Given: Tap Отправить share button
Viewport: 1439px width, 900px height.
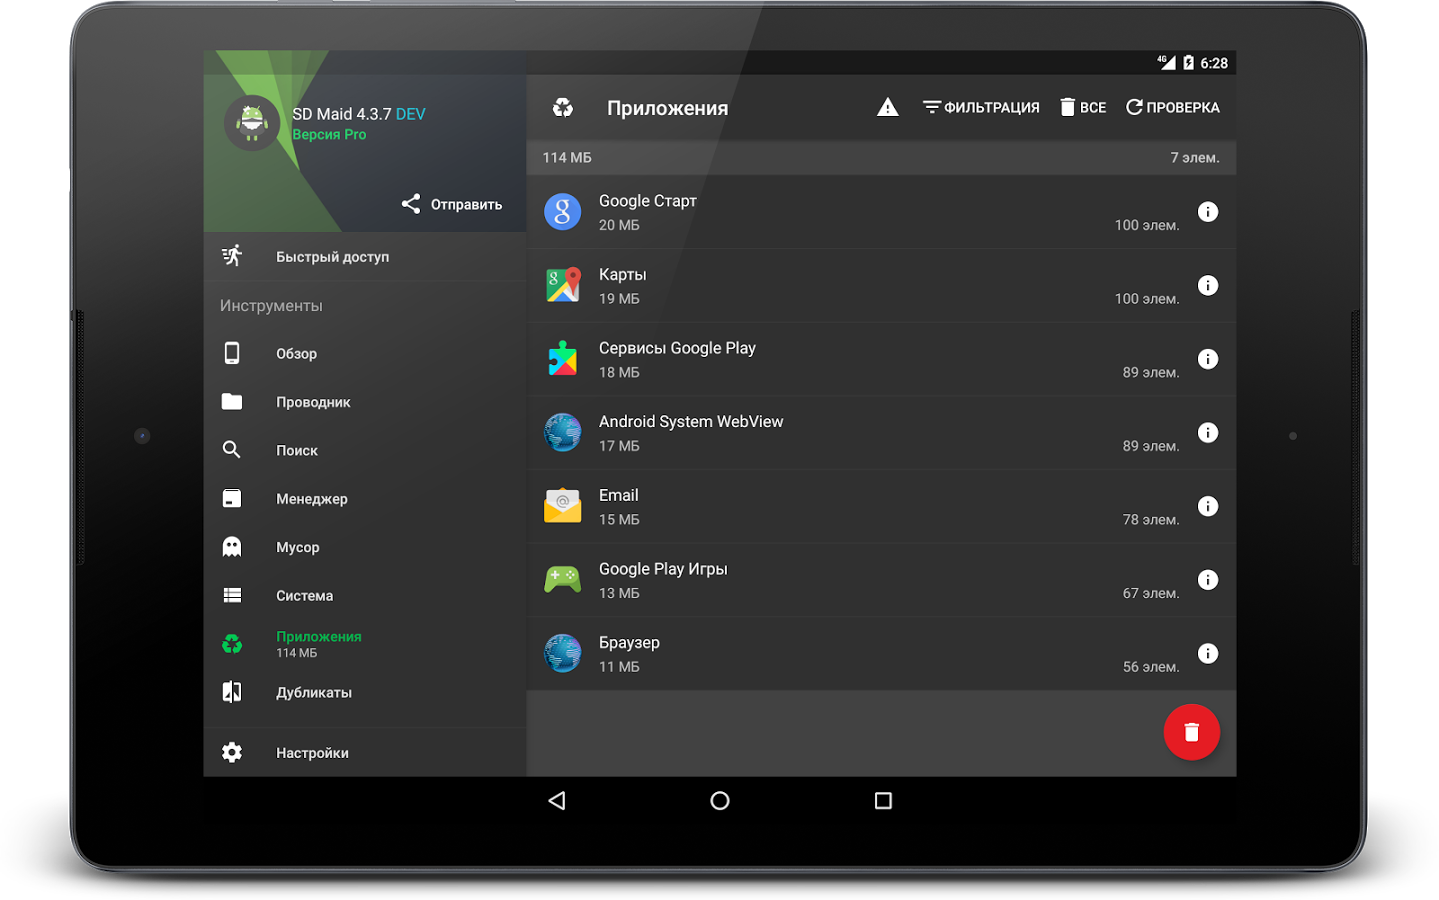Looking at the screenshot, I should 452,204.
